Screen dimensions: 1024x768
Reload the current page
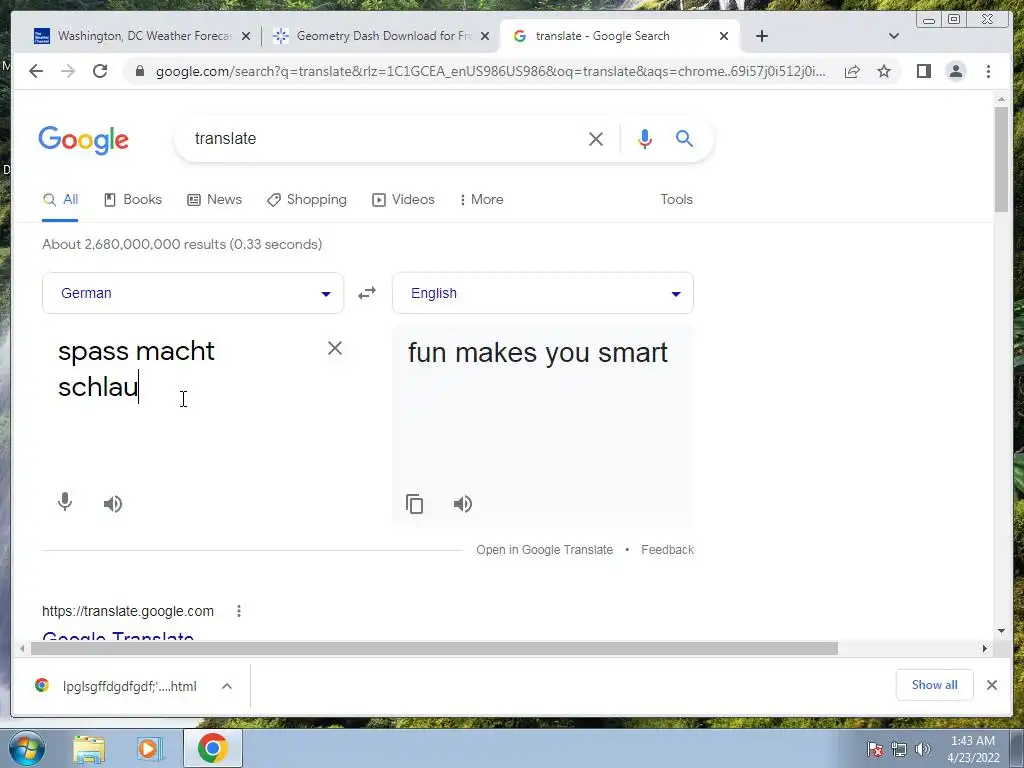coord(100,71)
